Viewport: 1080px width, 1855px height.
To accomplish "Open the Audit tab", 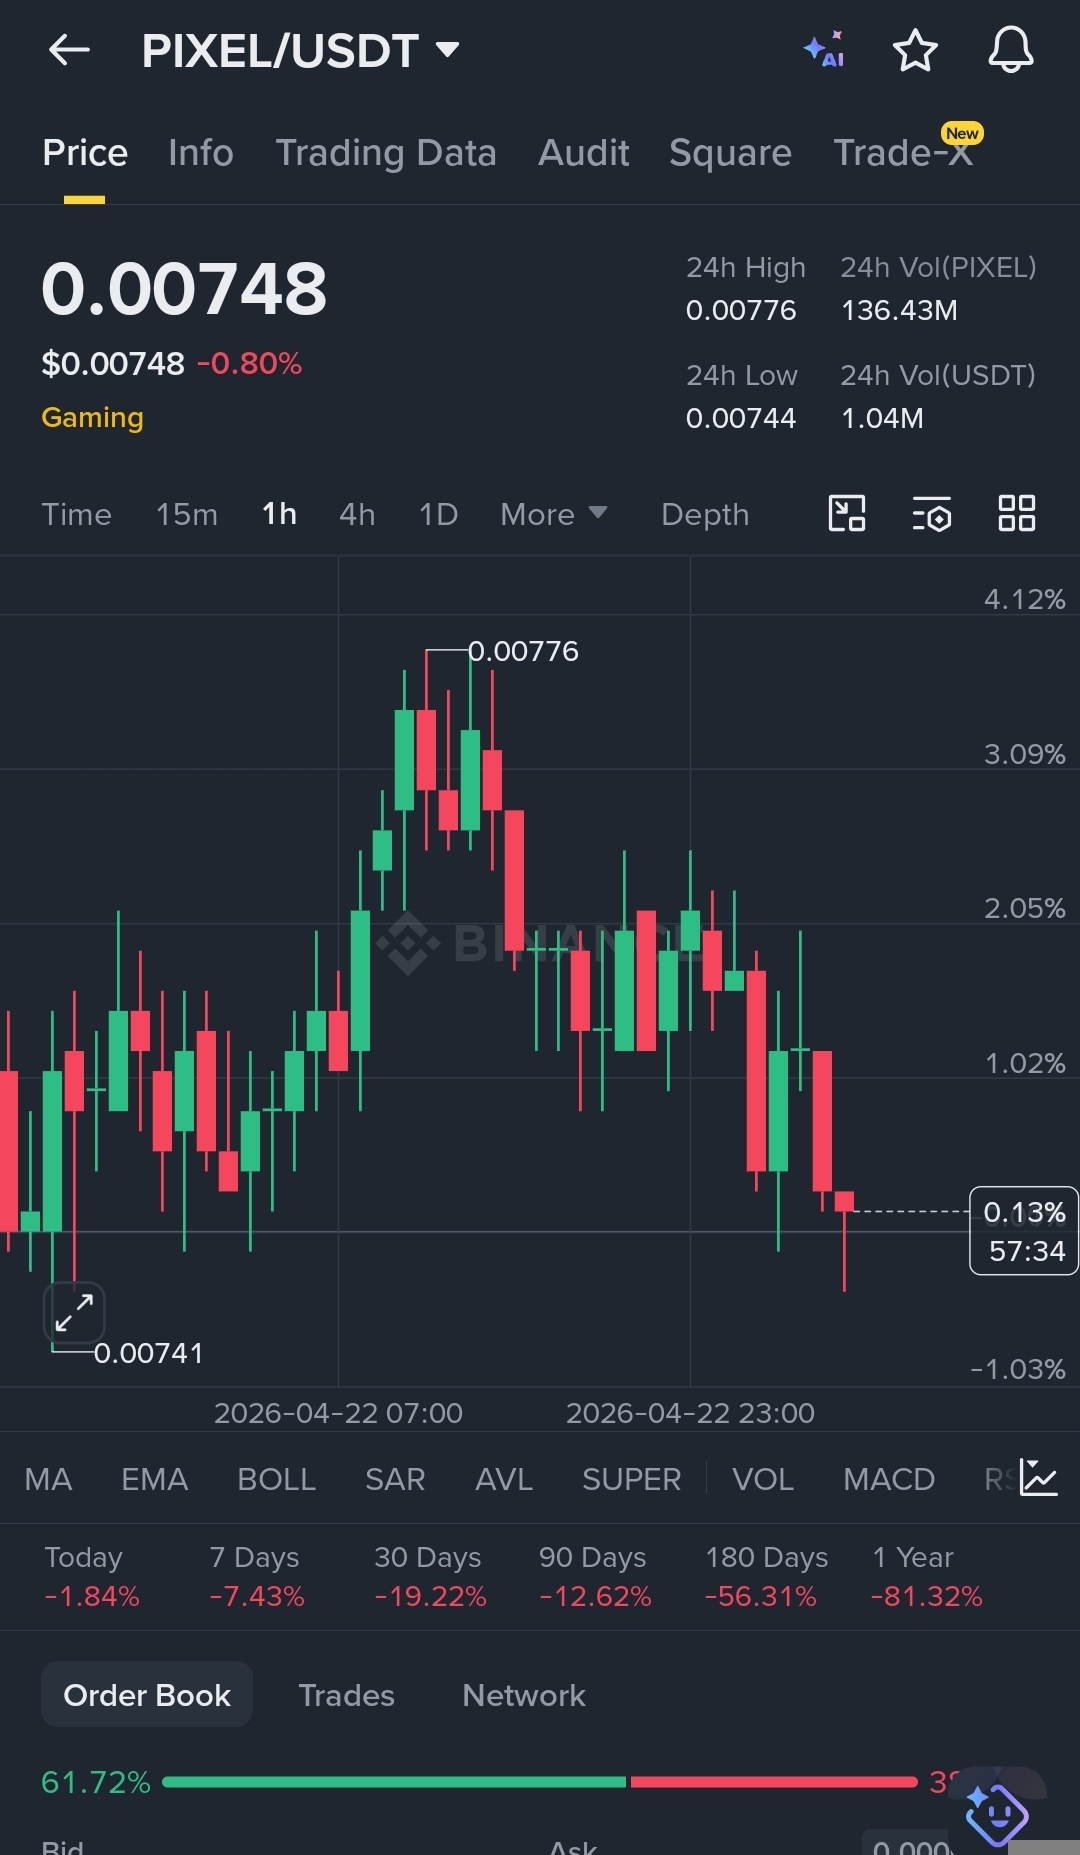I will [x=584, y=153].
